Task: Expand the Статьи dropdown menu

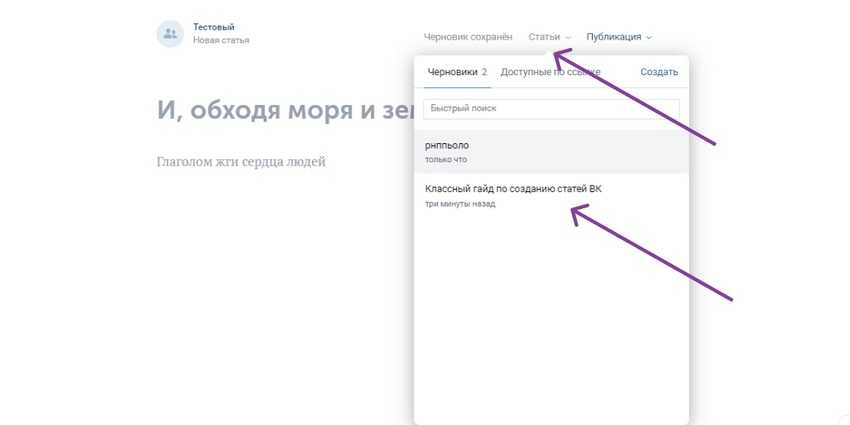Action: click(545, 37)
